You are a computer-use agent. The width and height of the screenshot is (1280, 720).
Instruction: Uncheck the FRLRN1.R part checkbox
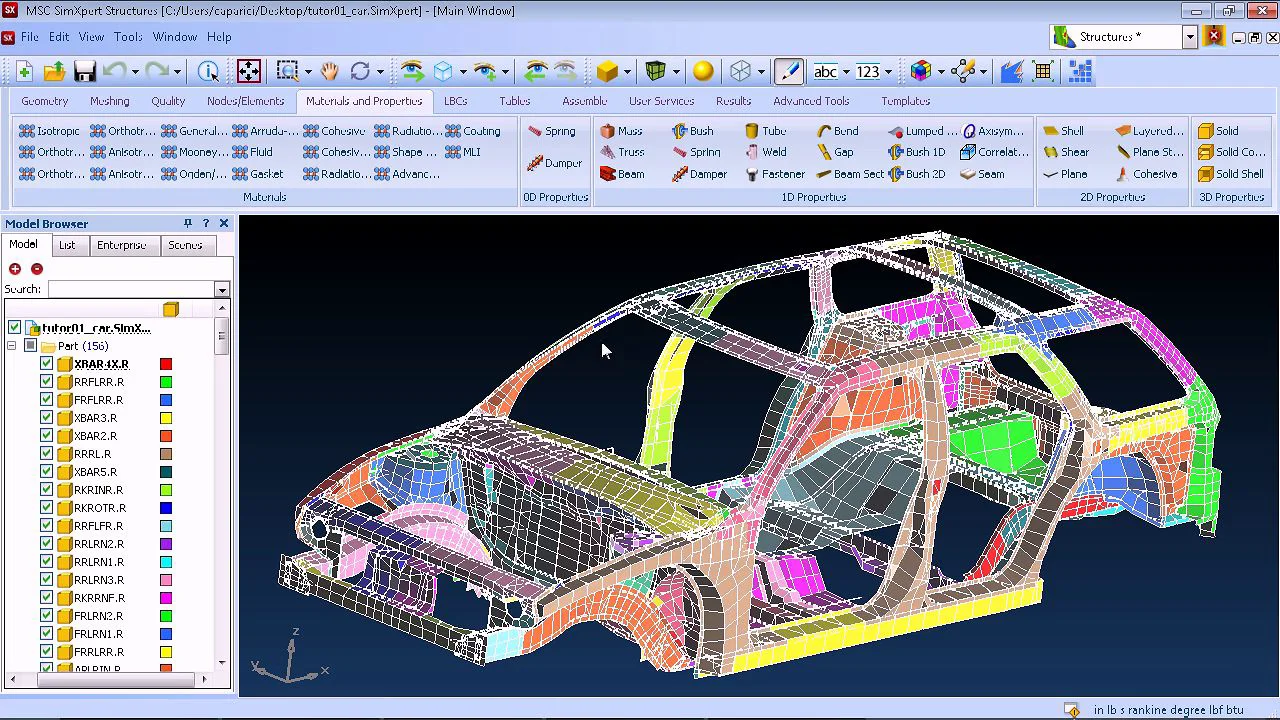(x=46, y=634)
